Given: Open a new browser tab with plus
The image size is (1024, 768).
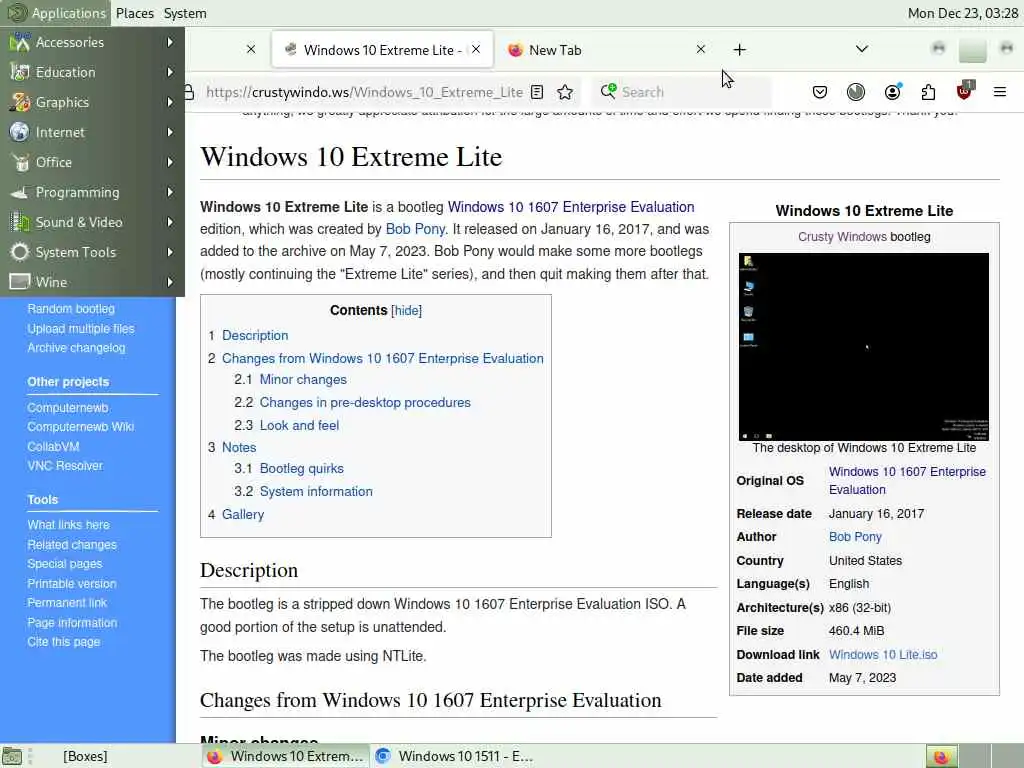Looking at the screenshot, I should [739, 50].
